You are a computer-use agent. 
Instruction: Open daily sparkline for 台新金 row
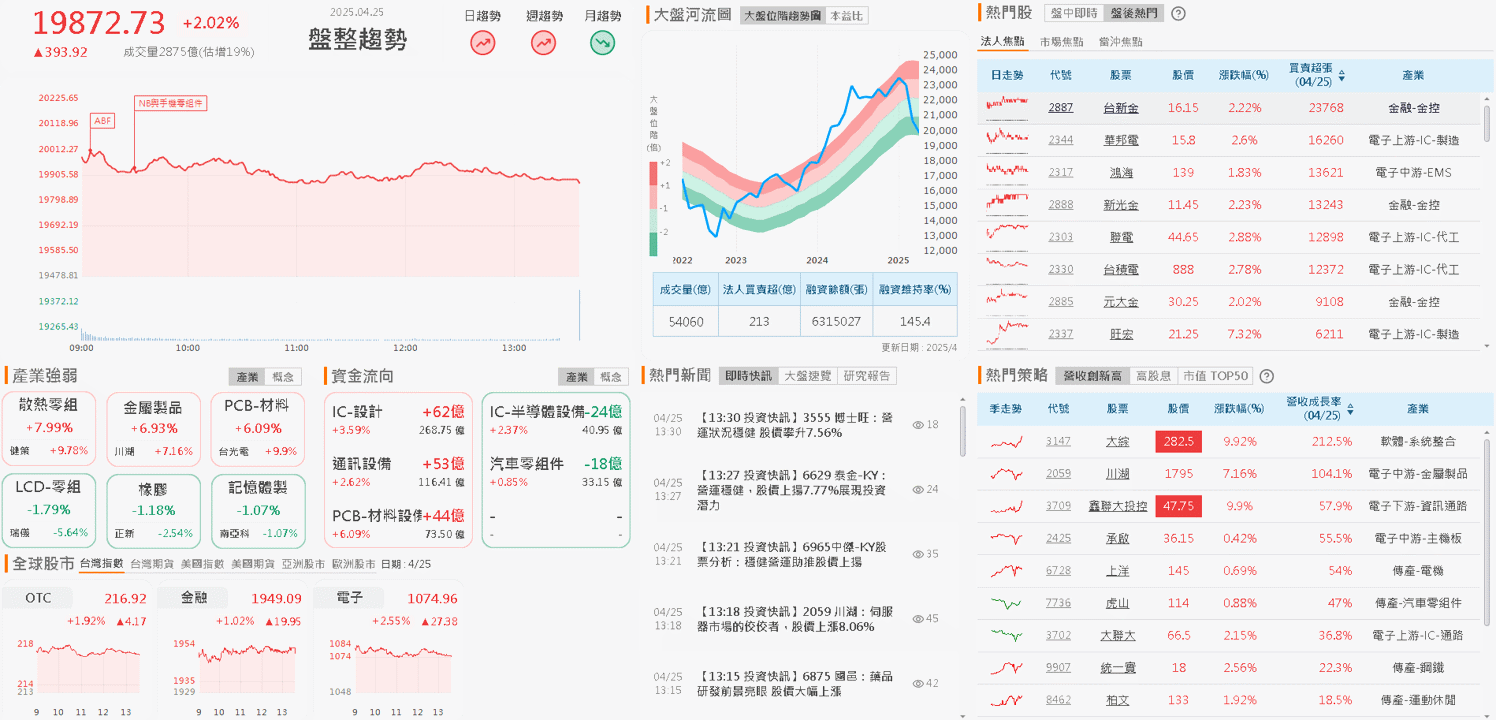tap(1007, 107)
